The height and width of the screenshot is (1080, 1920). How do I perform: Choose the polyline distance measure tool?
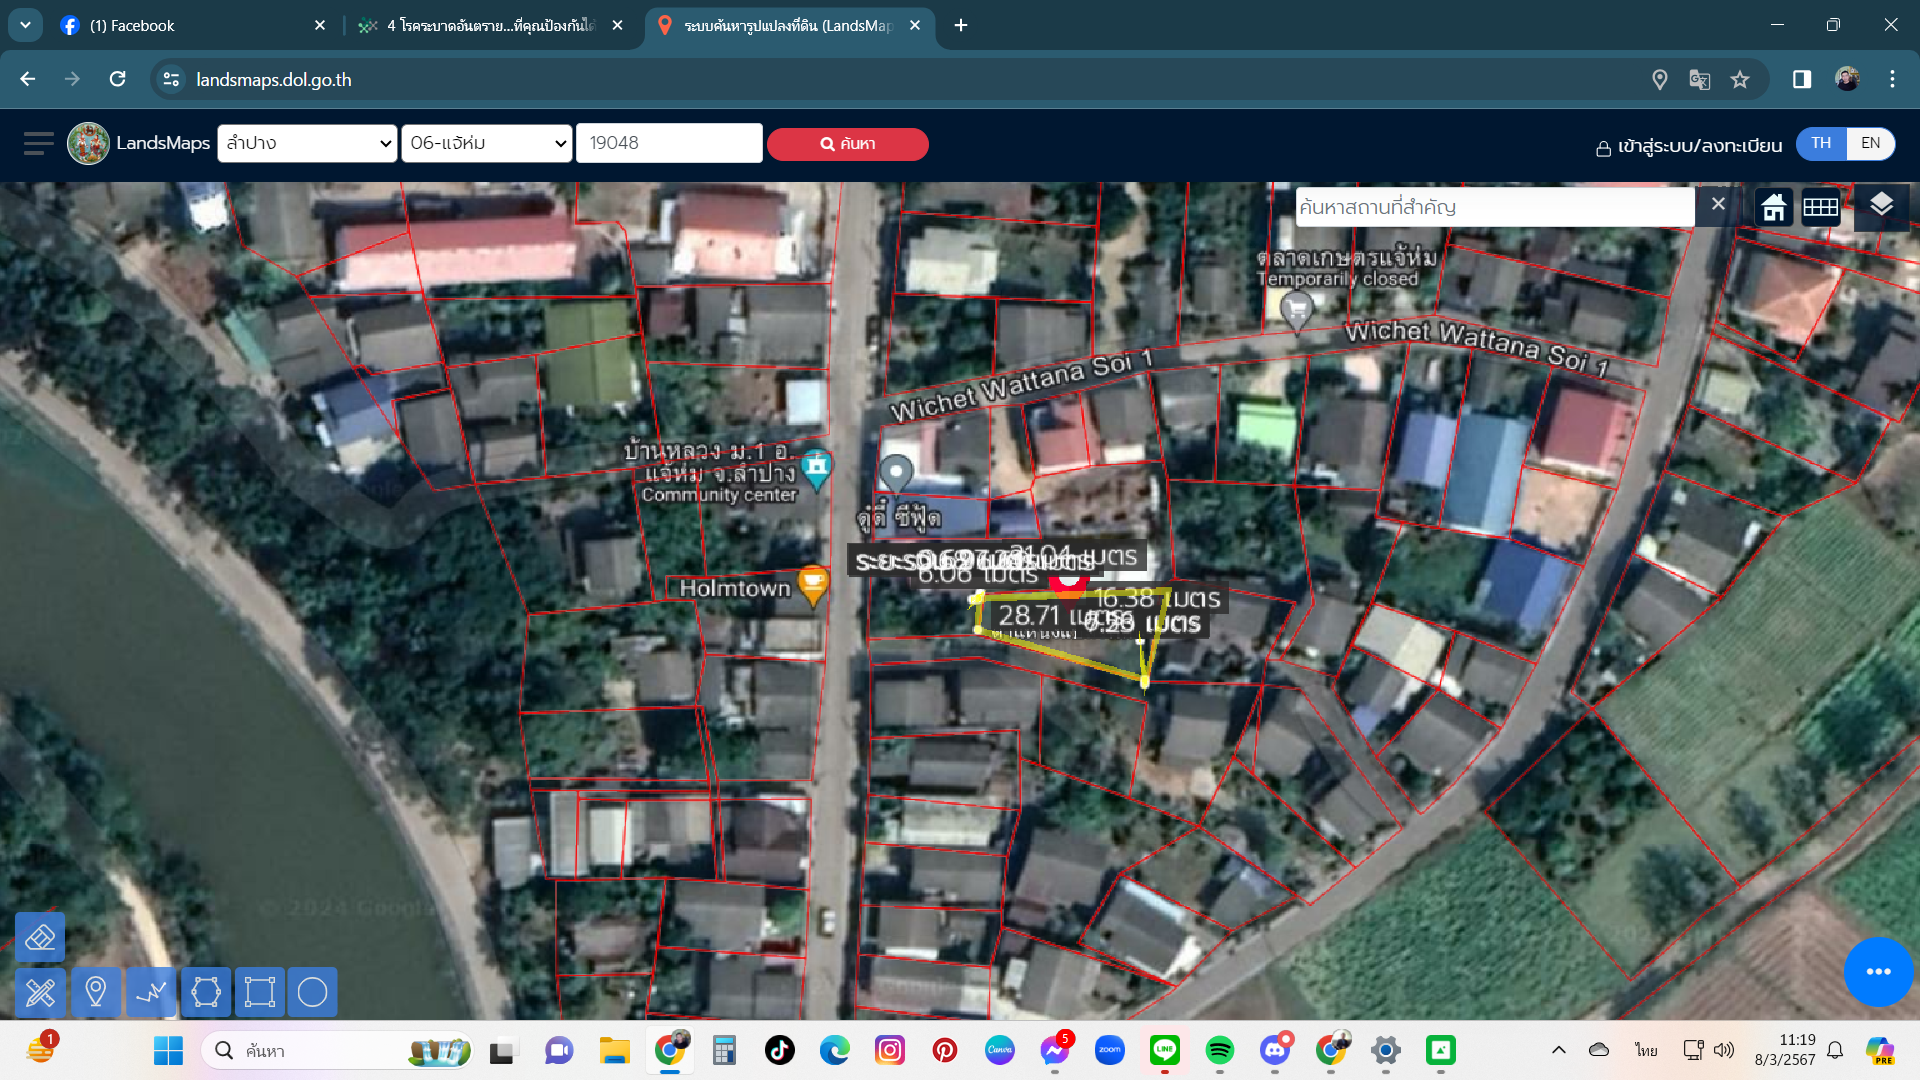coord(151,992)
